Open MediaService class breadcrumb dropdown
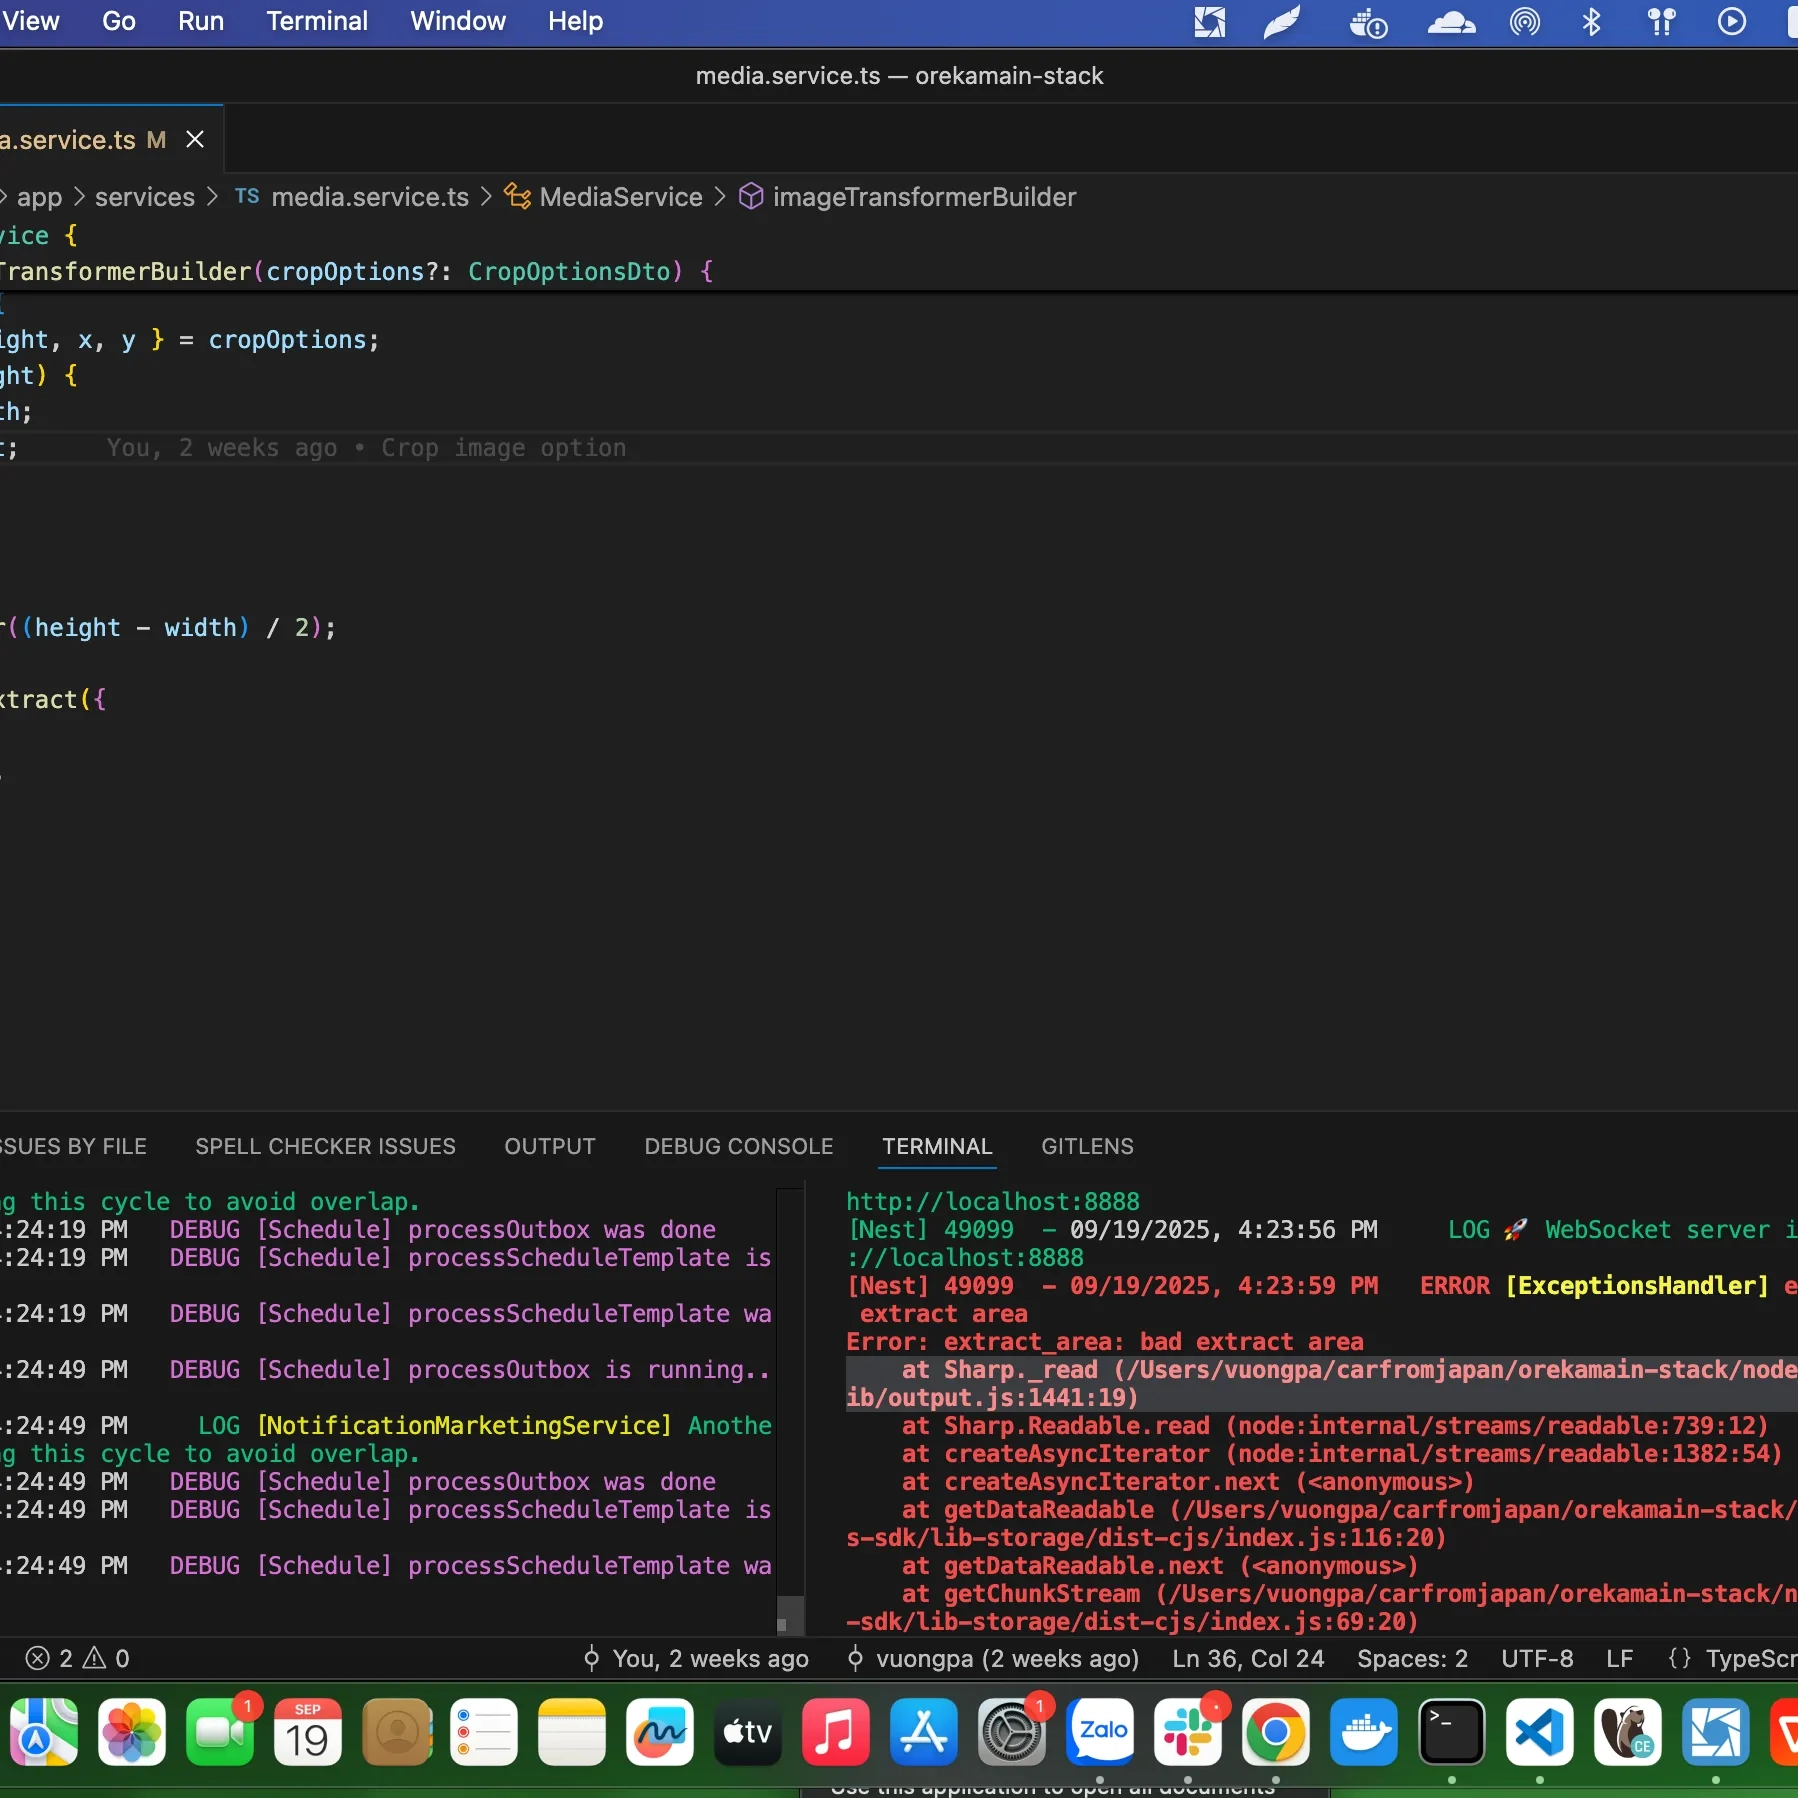 [620, 197]
